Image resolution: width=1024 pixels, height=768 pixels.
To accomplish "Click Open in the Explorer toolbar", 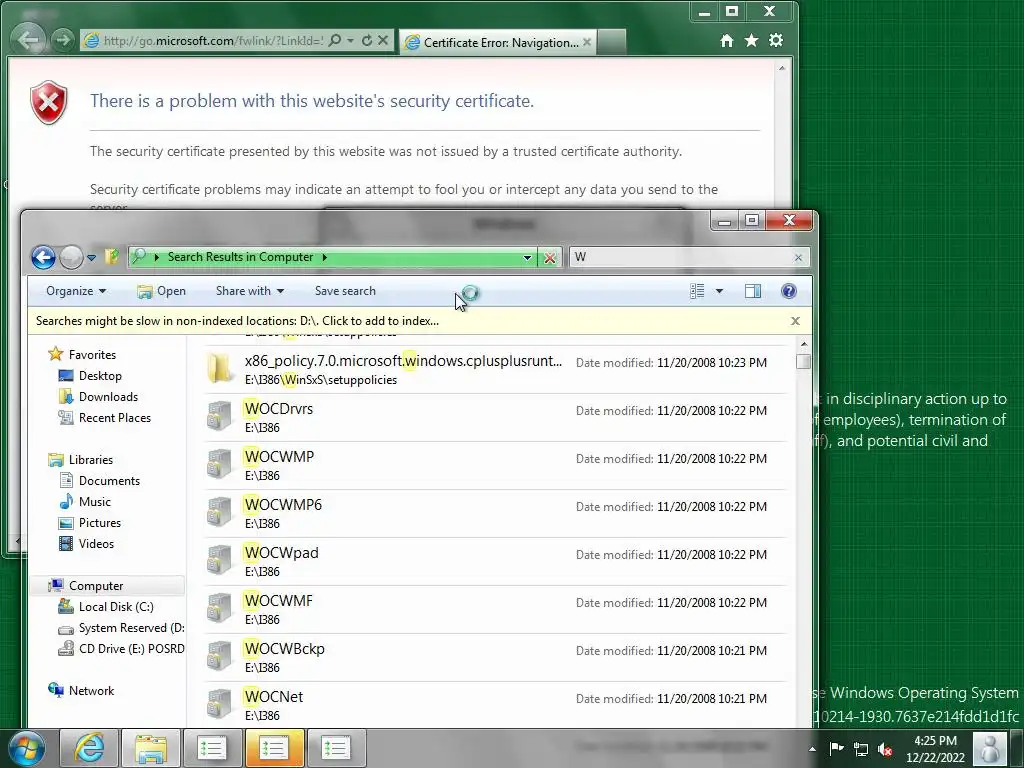I will [162, 291].
